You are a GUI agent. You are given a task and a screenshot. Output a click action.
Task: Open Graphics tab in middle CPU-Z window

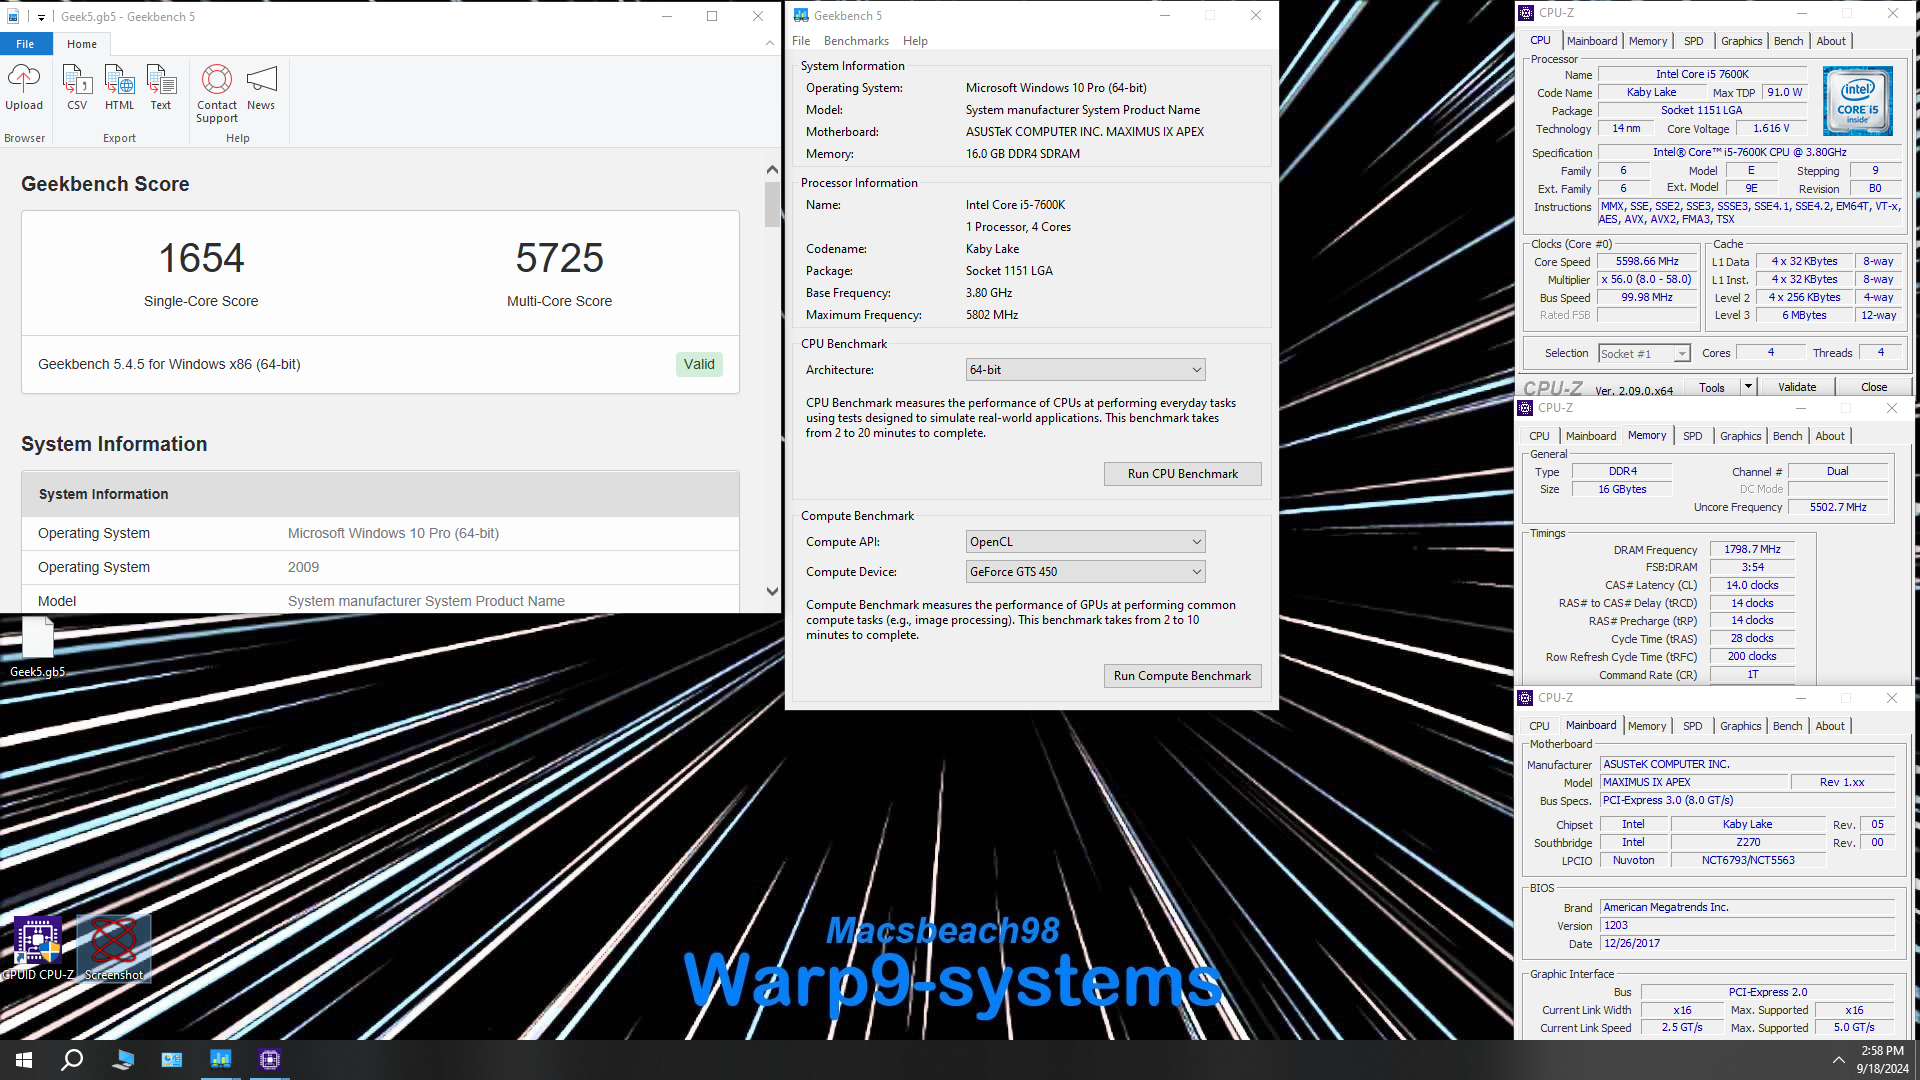1740,436
